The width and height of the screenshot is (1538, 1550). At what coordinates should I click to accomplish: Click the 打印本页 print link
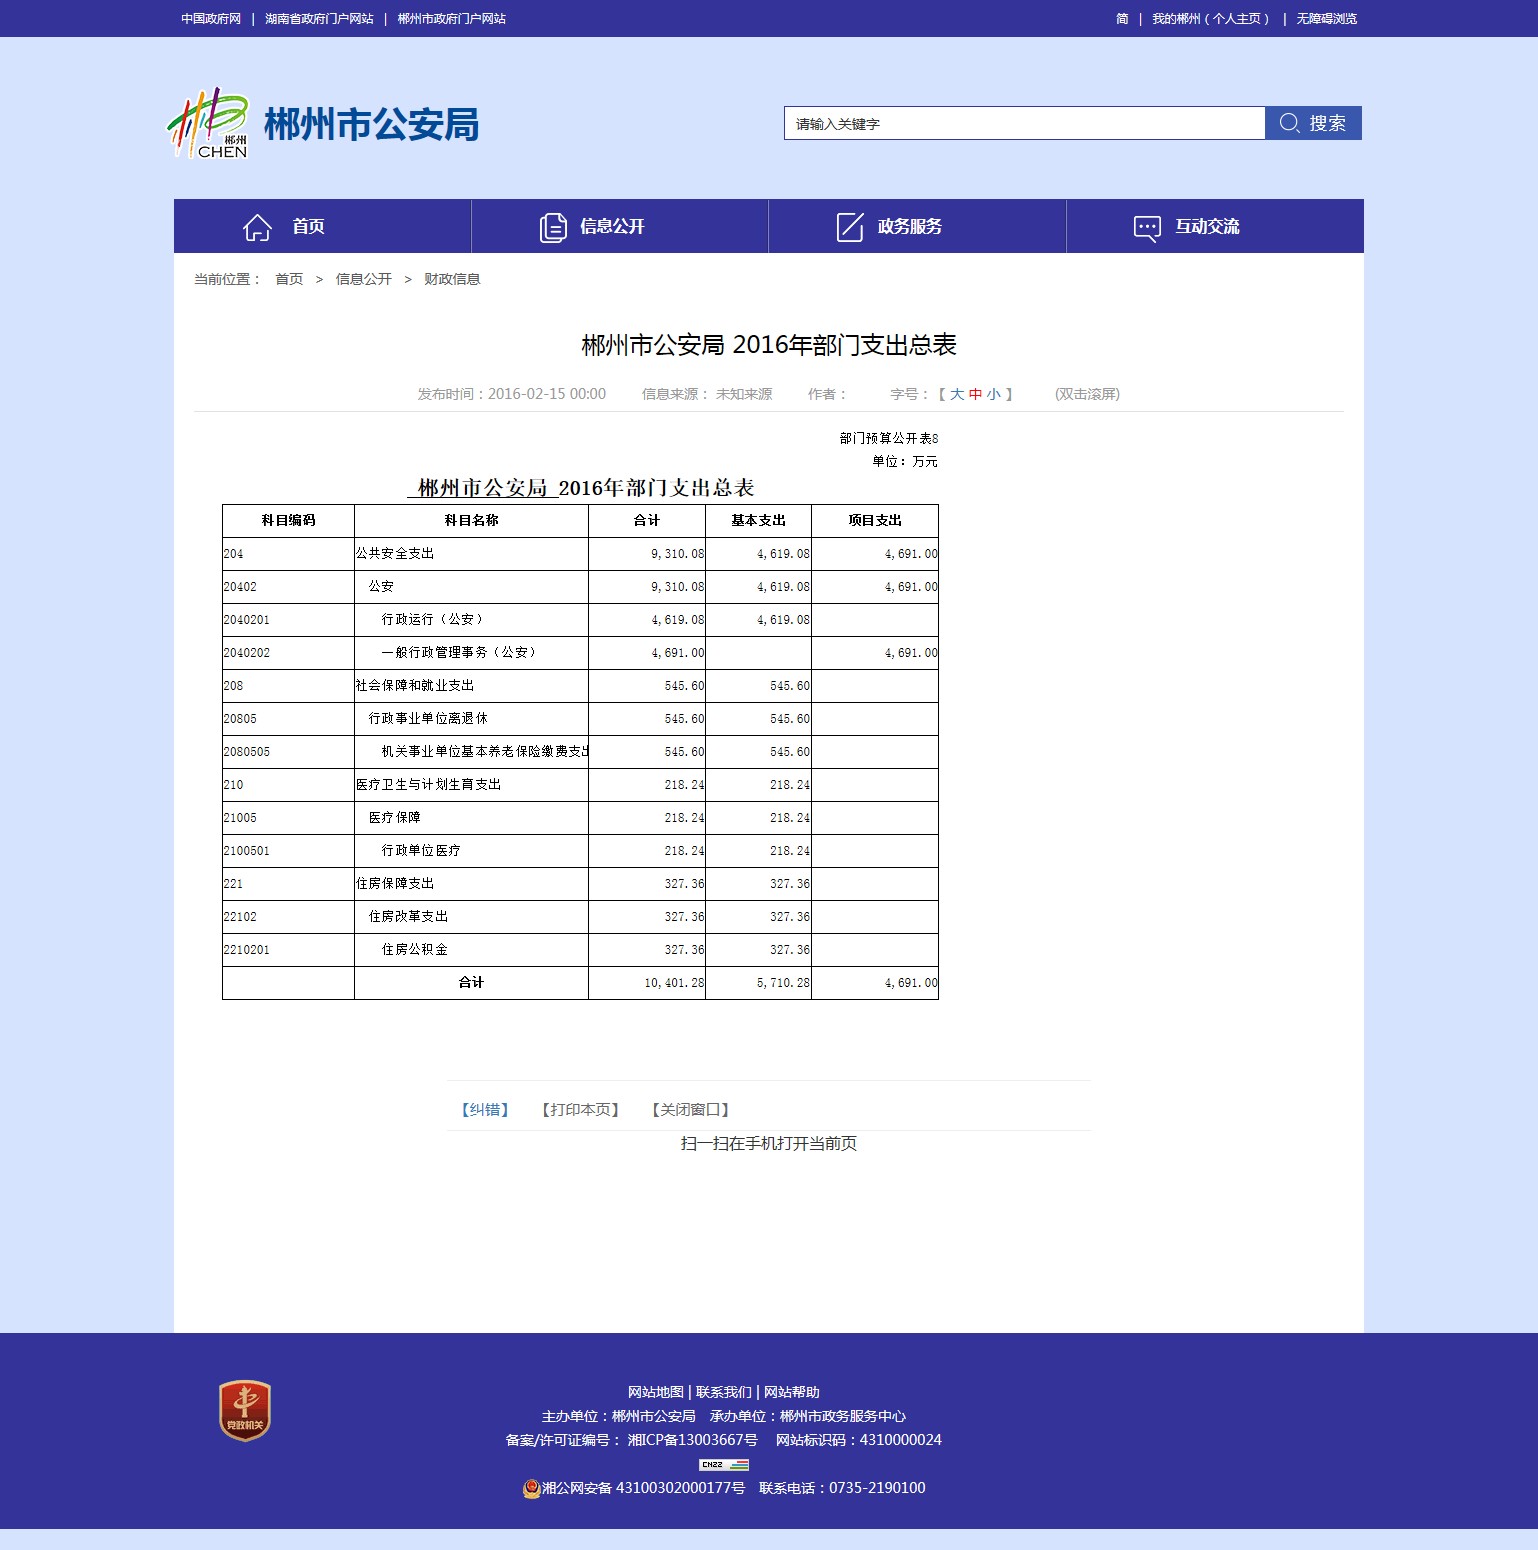[x=580, y=1109]
